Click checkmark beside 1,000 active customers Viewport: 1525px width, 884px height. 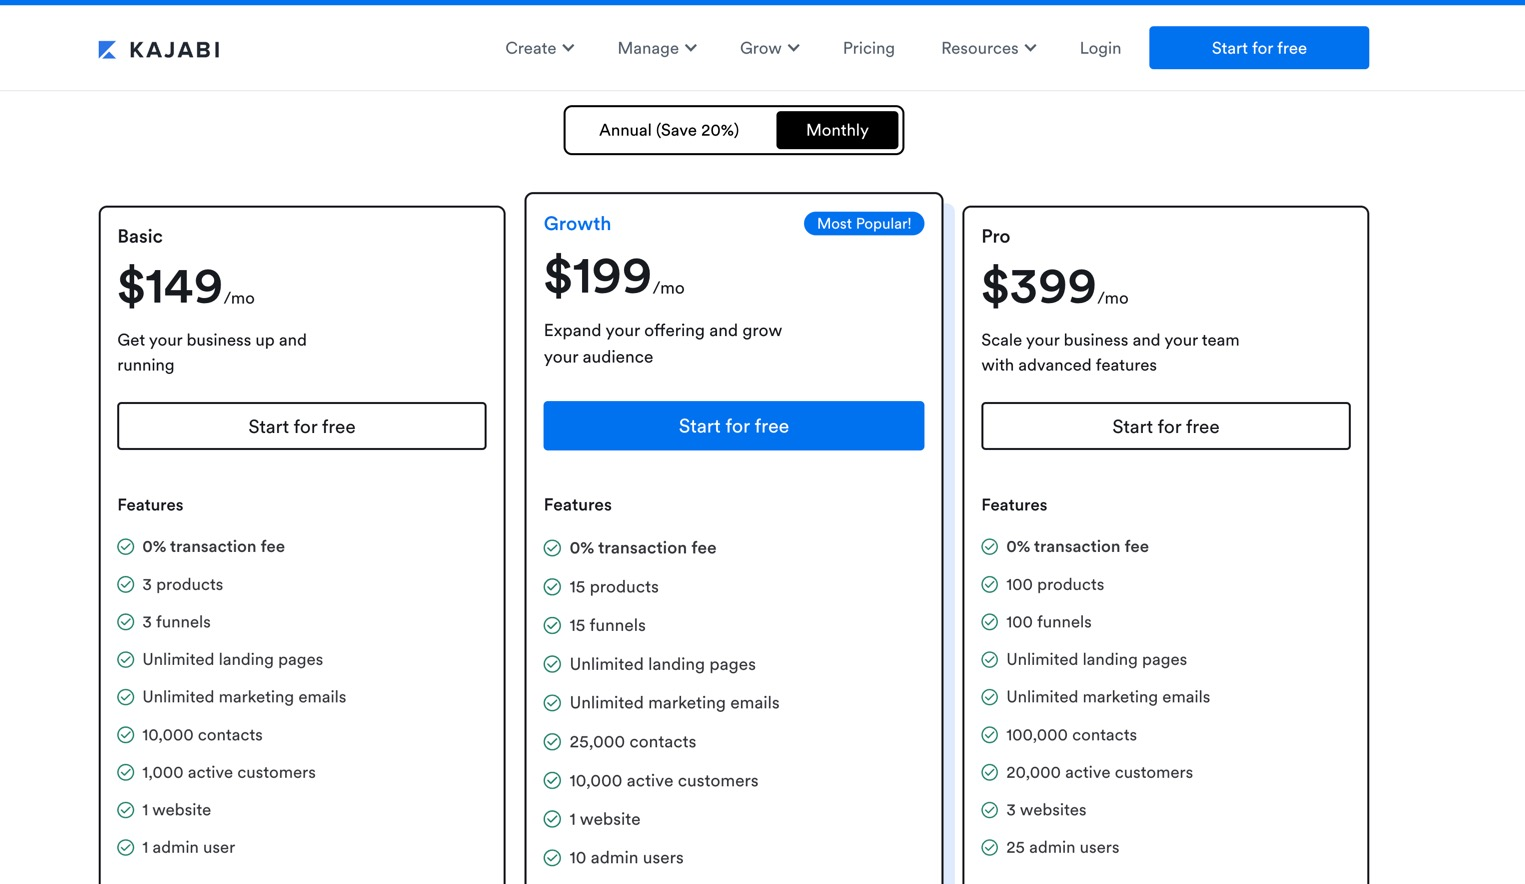pos(125,772)
